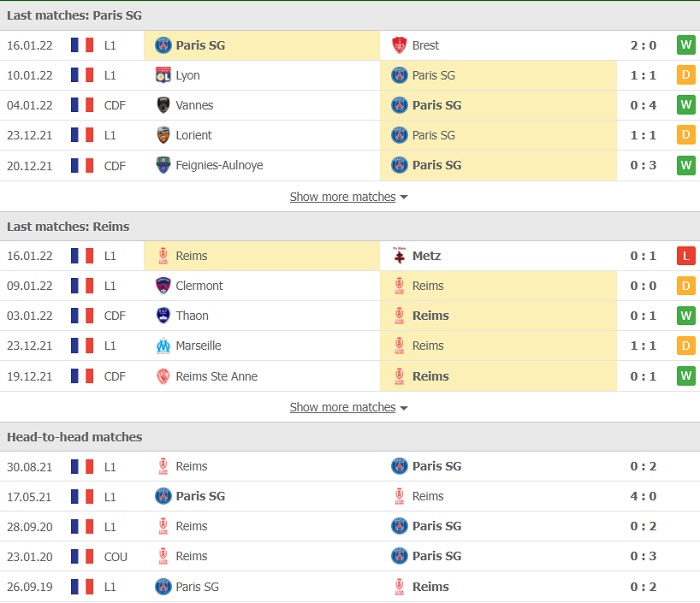
Task: Click the Brest club crest icon
Action: [399, 45]
